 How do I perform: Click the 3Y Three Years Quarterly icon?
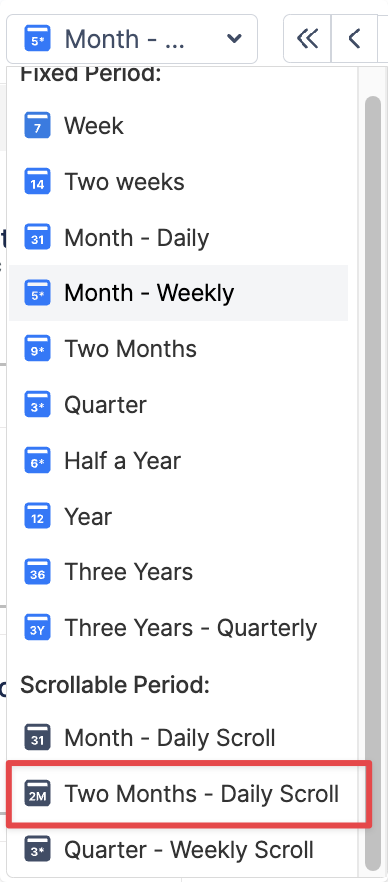[x=38, y=628]
